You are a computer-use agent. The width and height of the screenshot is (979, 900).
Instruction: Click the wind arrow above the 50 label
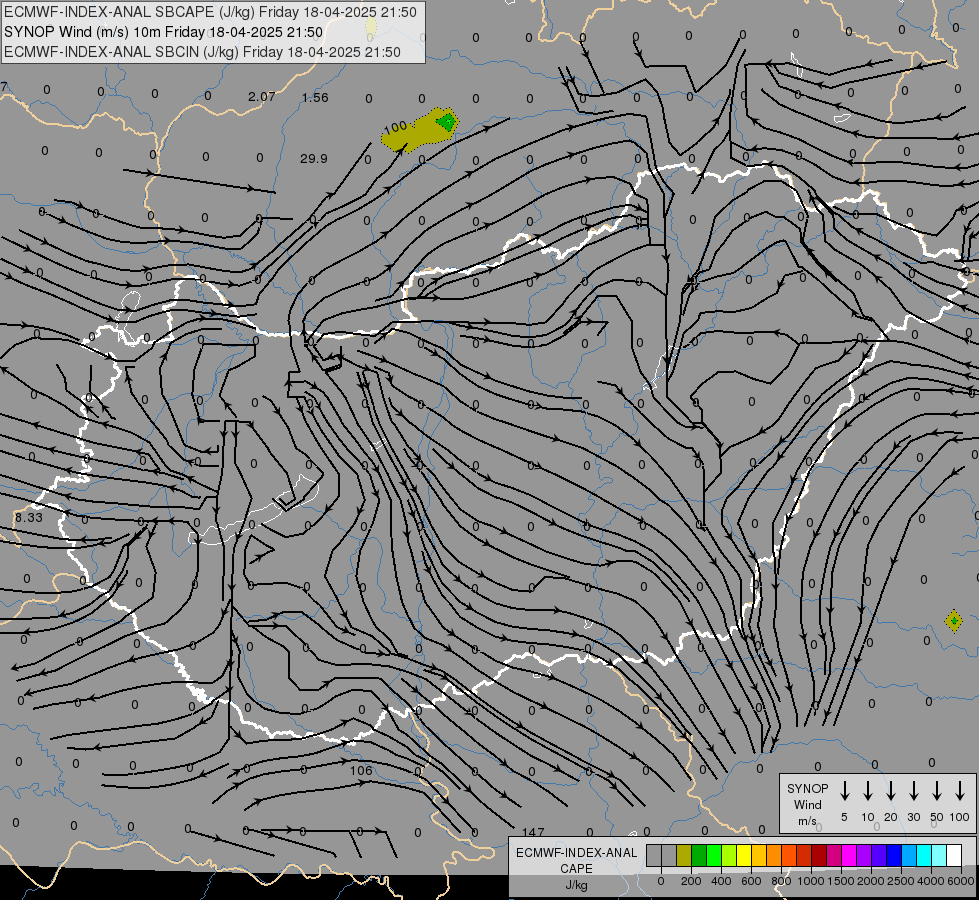point(937,791)
